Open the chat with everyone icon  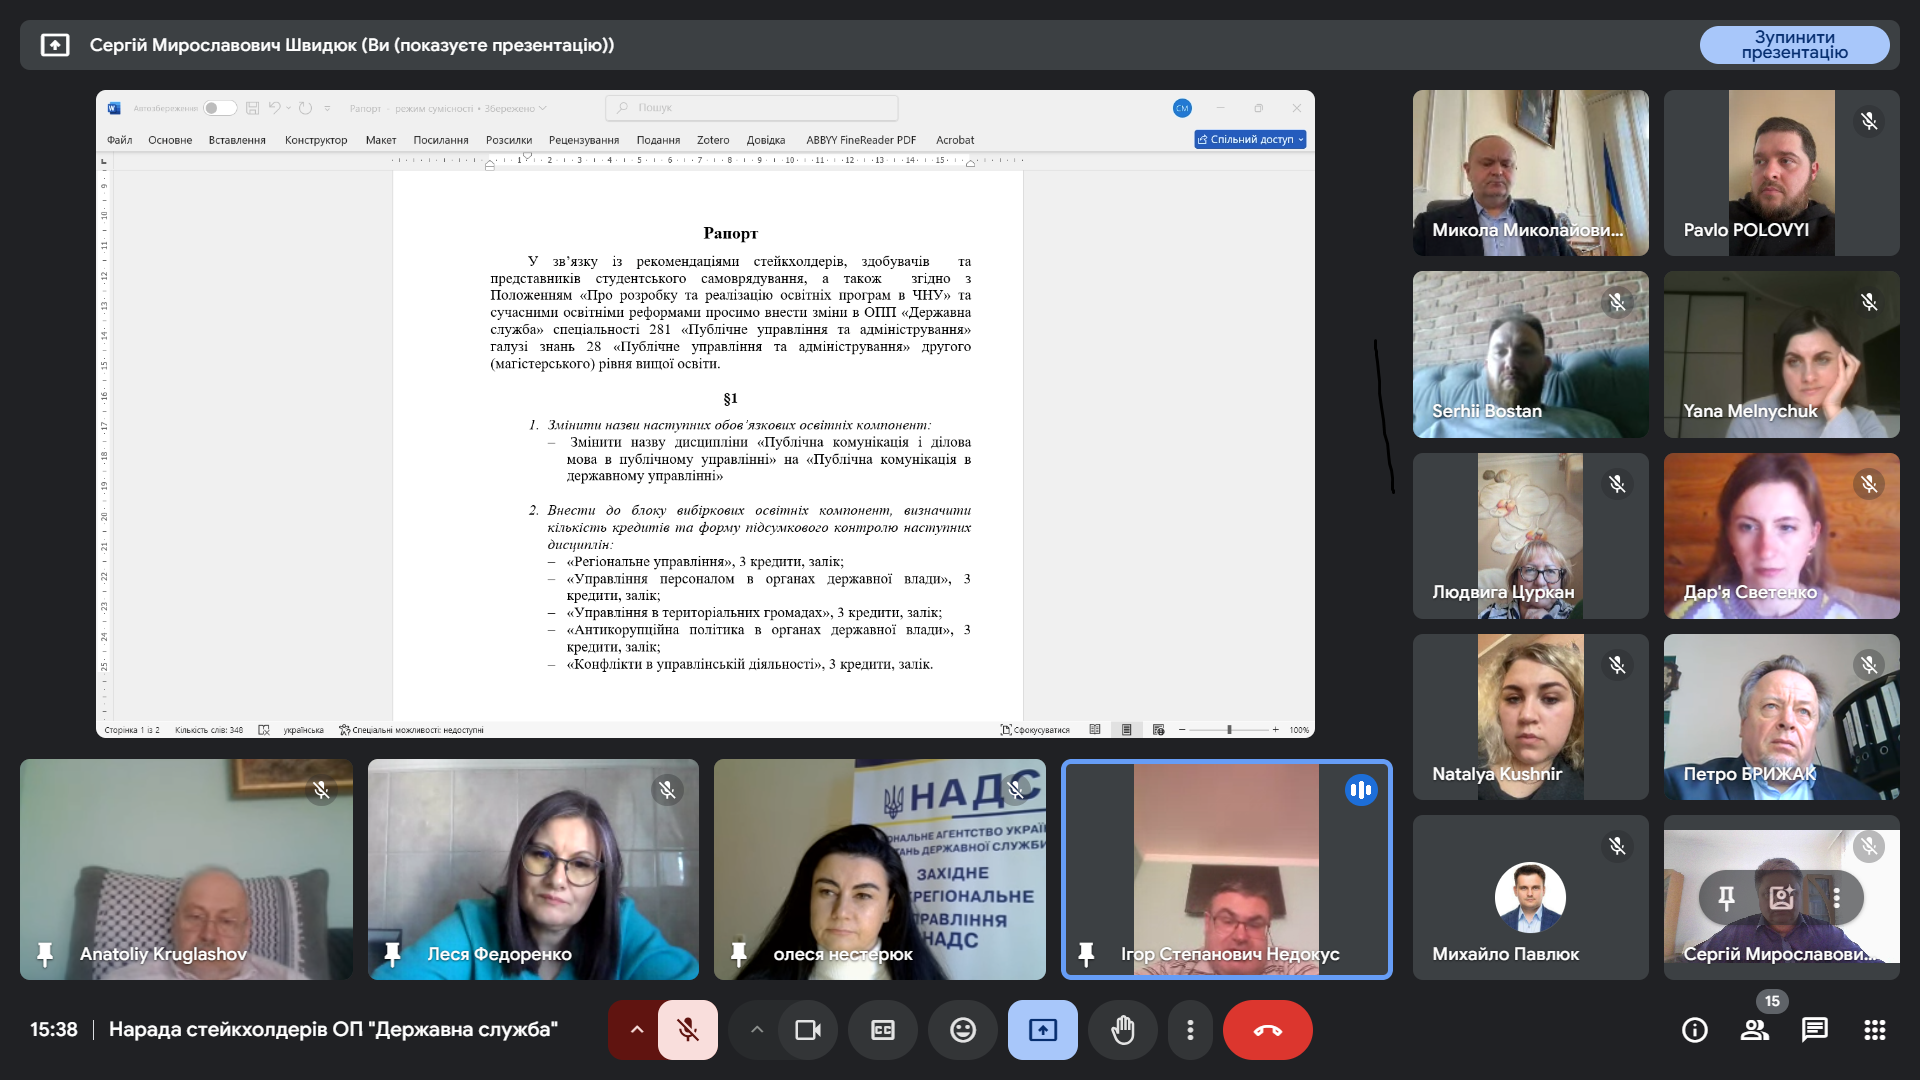(1815, 1030)
